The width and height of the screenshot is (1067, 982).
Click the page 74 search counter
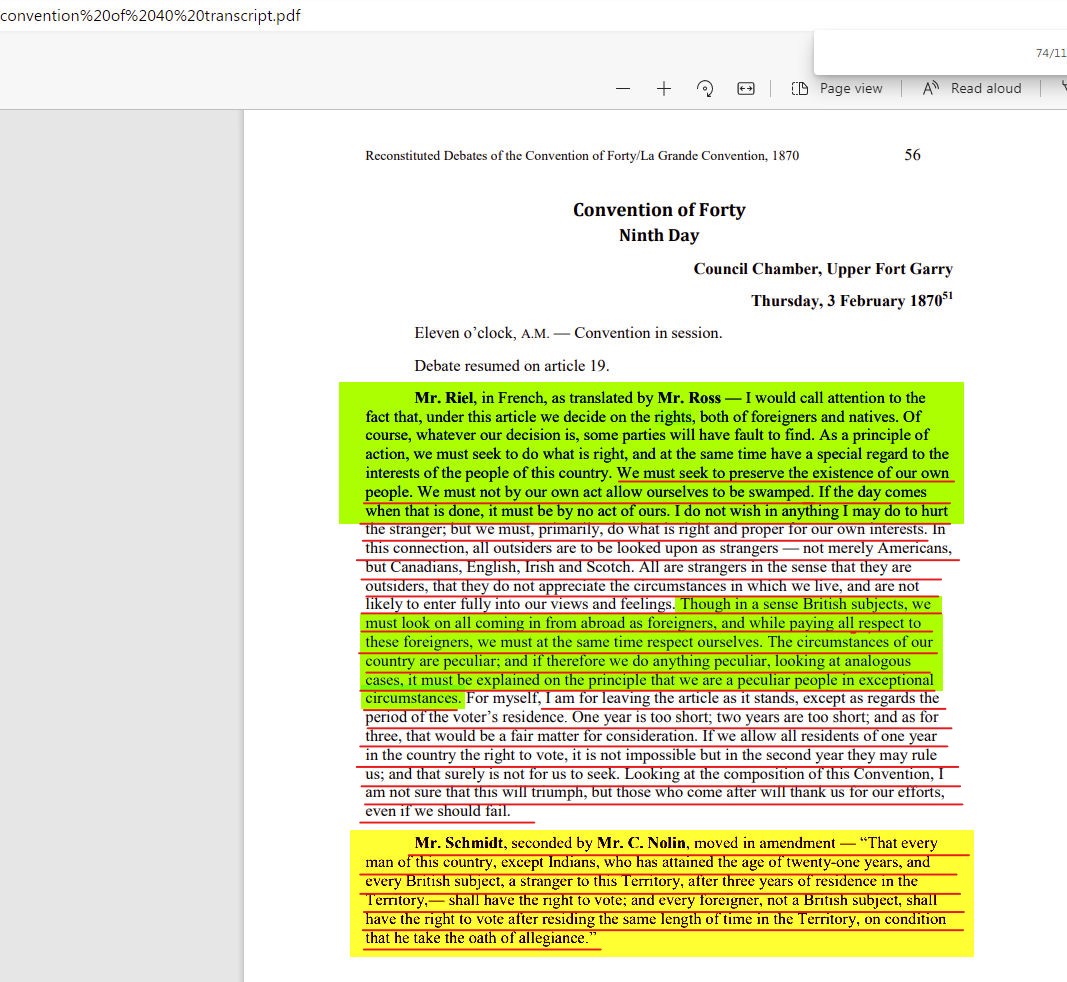(1051, 53)
